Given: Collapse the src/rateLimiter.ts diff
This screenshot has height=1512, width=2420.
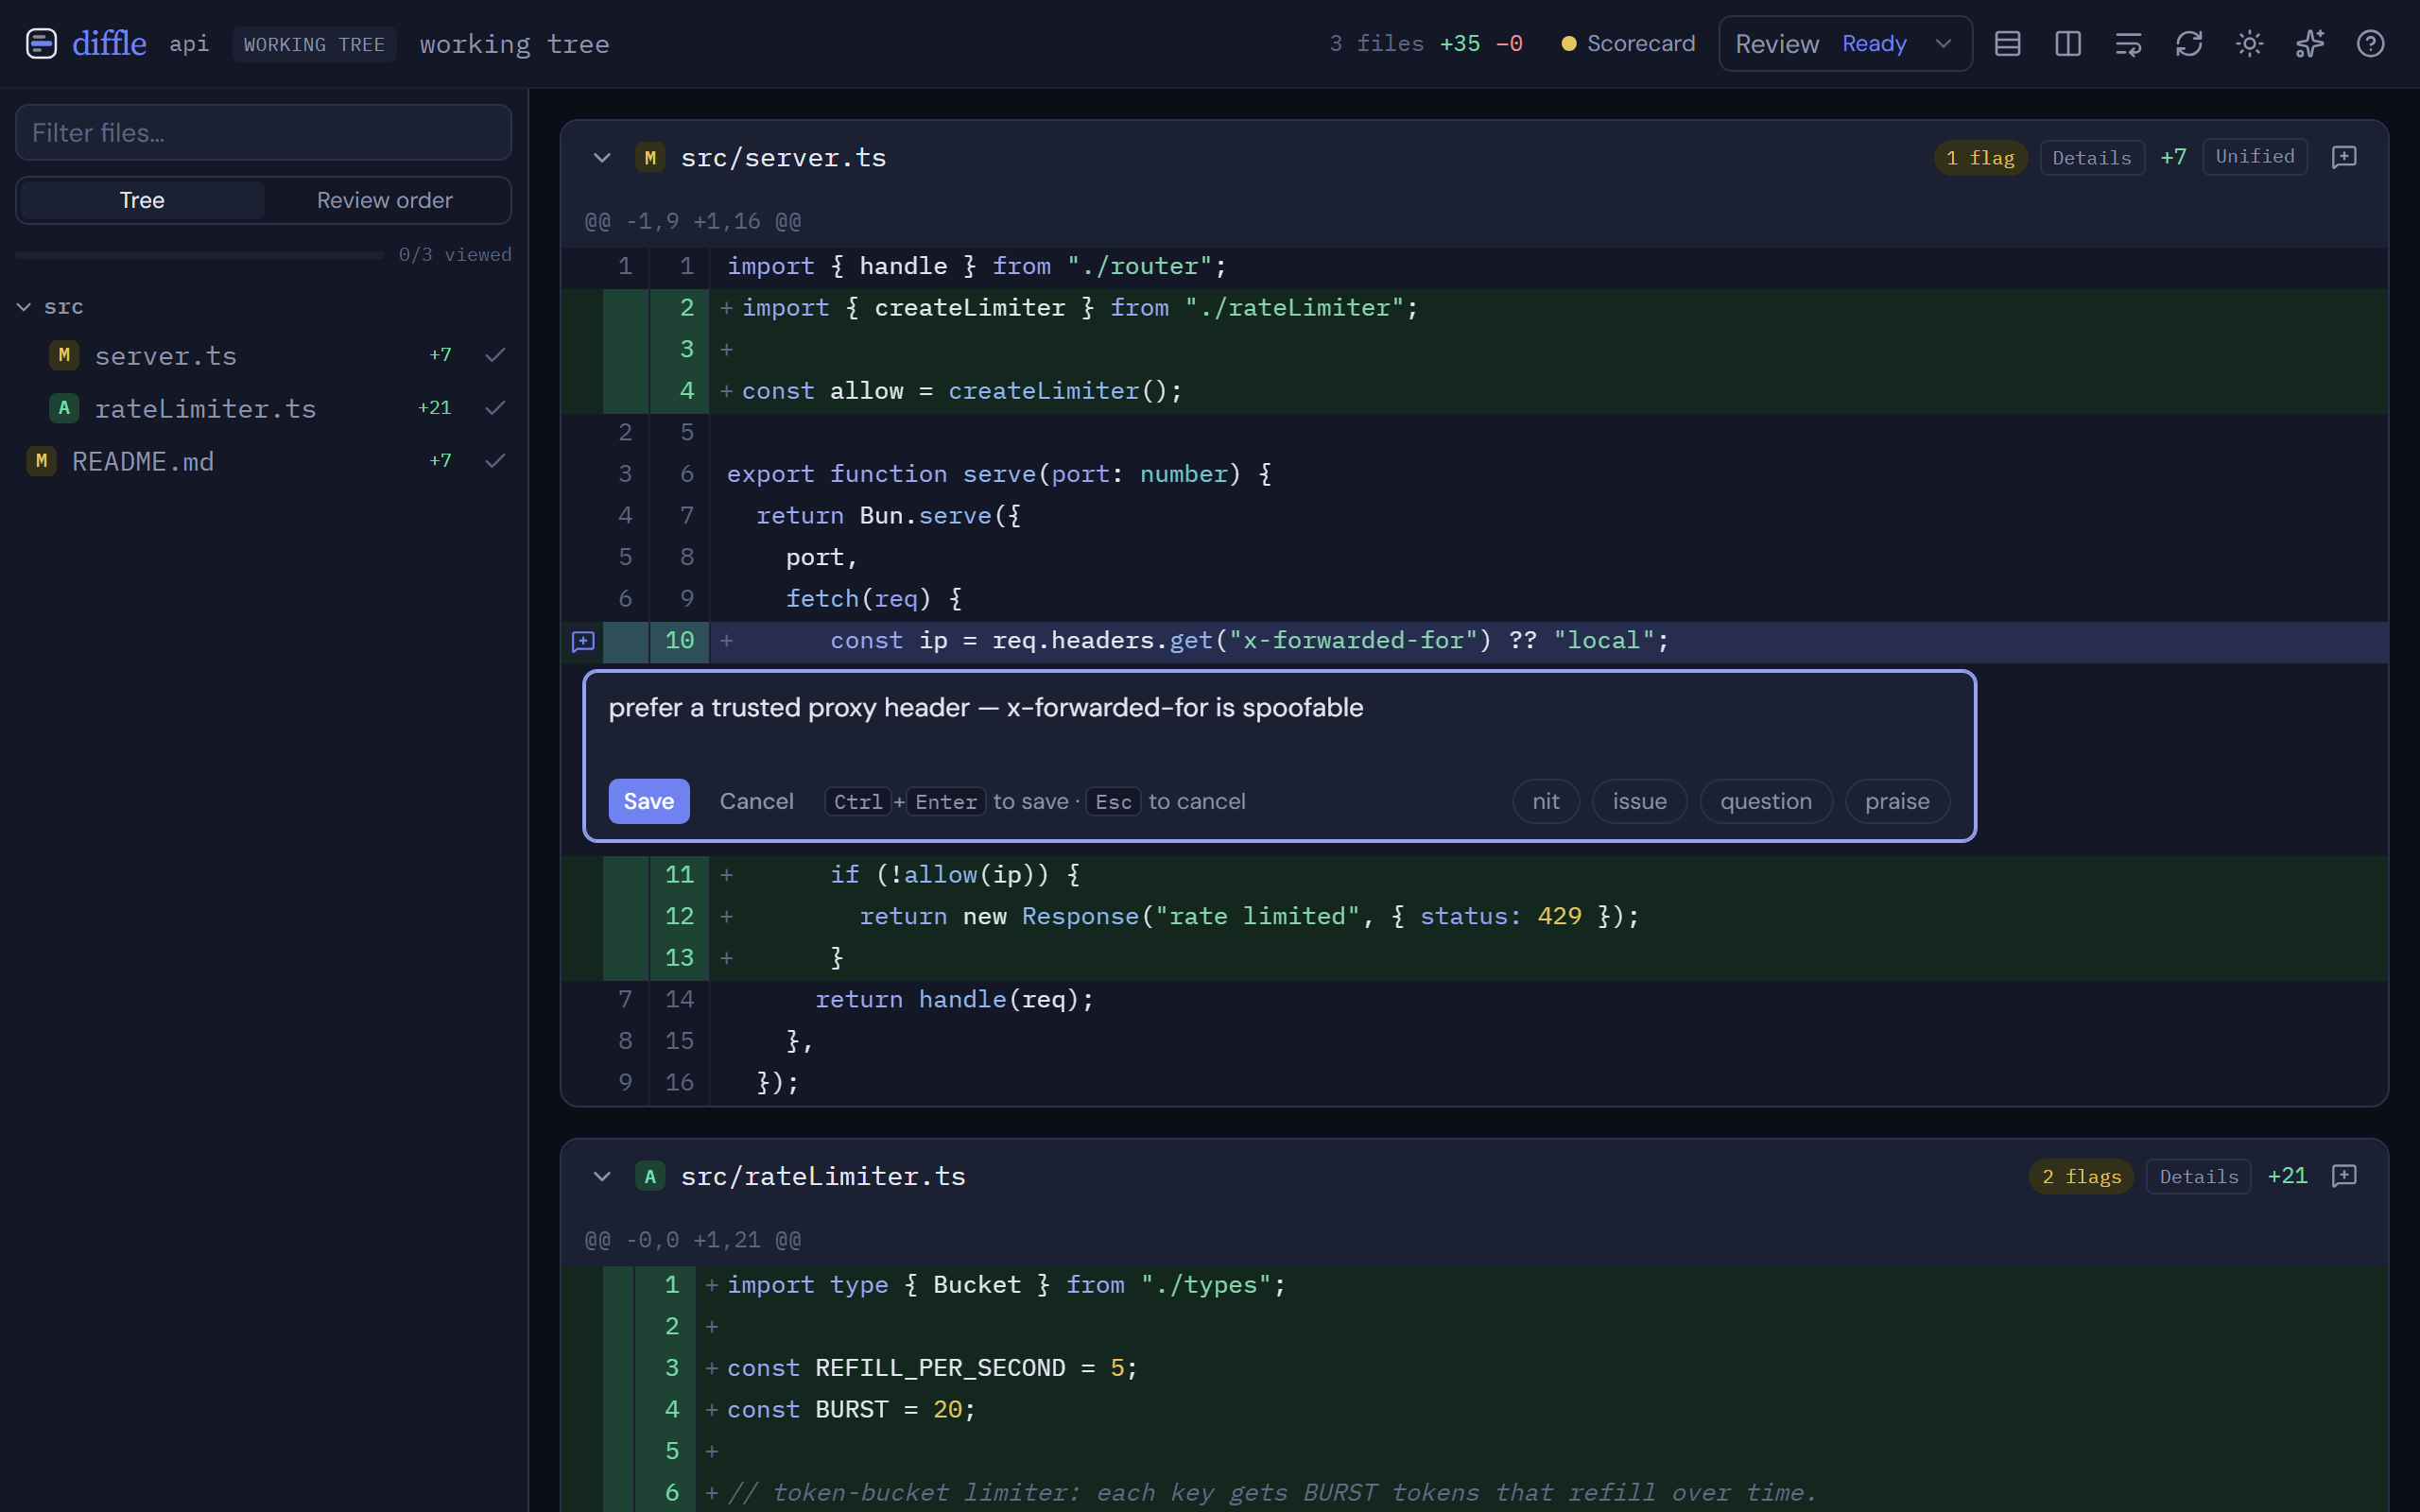Looking at the screenshot, I should pos(602,1177).
